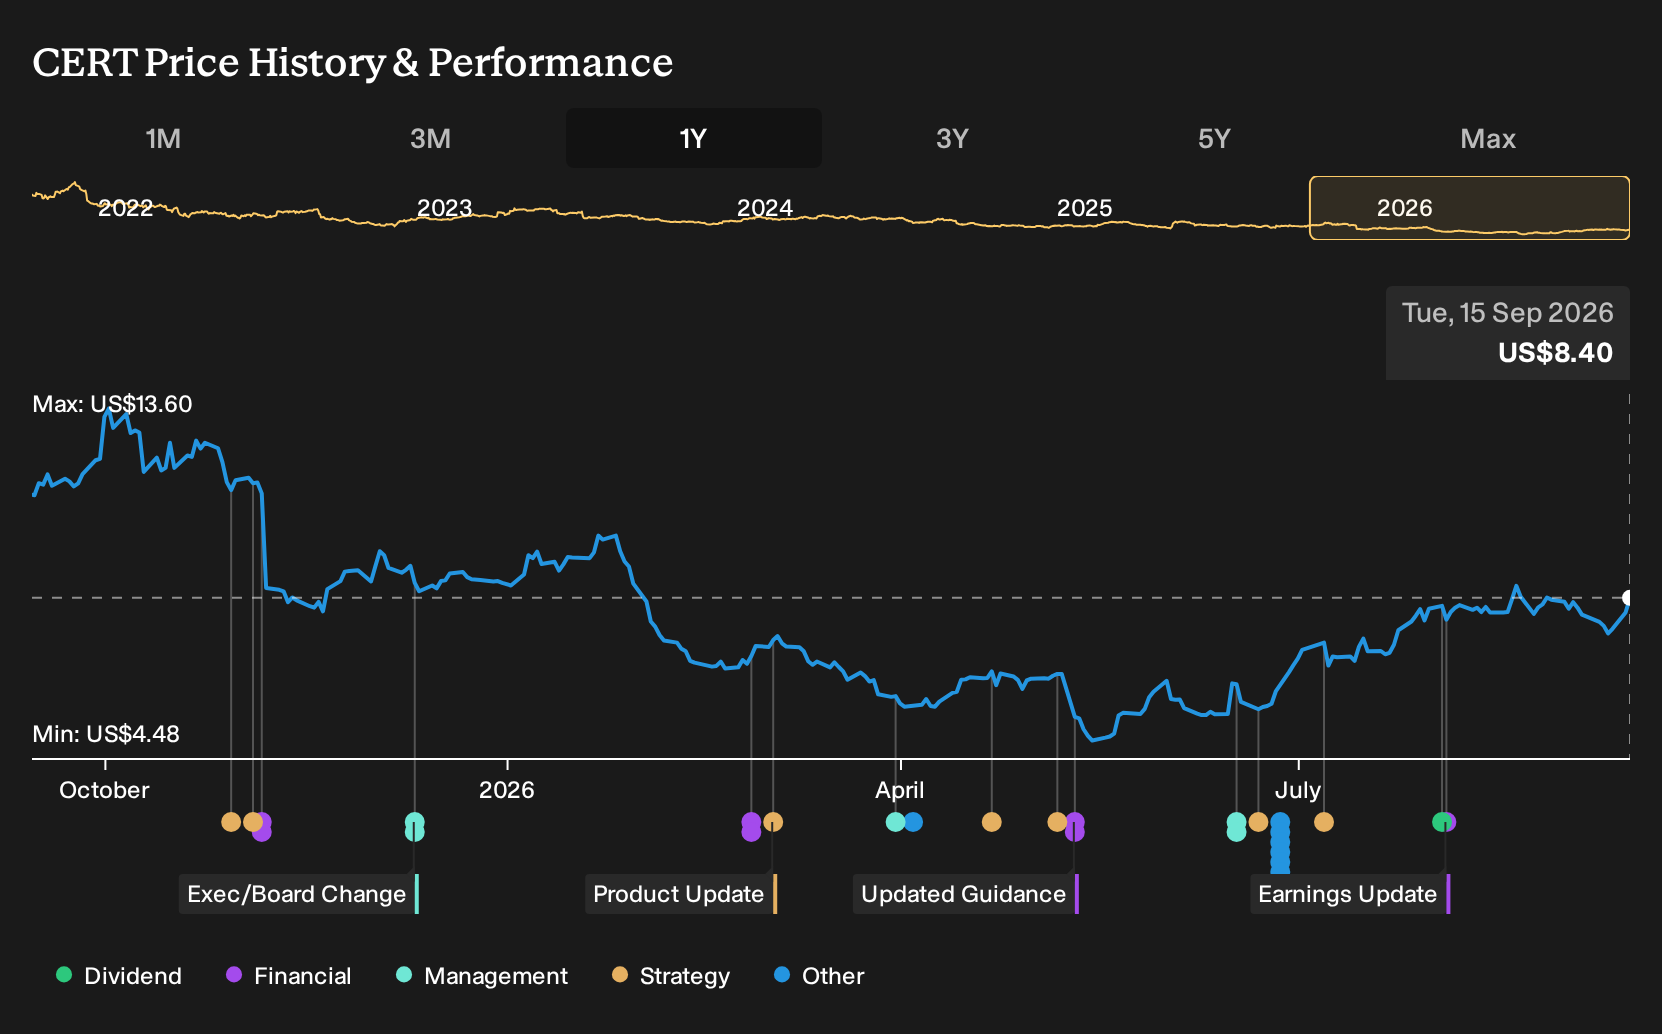Click the purple Financial marker beside the Dividend marker
Viewport: 1662px width, 1034px height.
click(x=1451, y=822)
